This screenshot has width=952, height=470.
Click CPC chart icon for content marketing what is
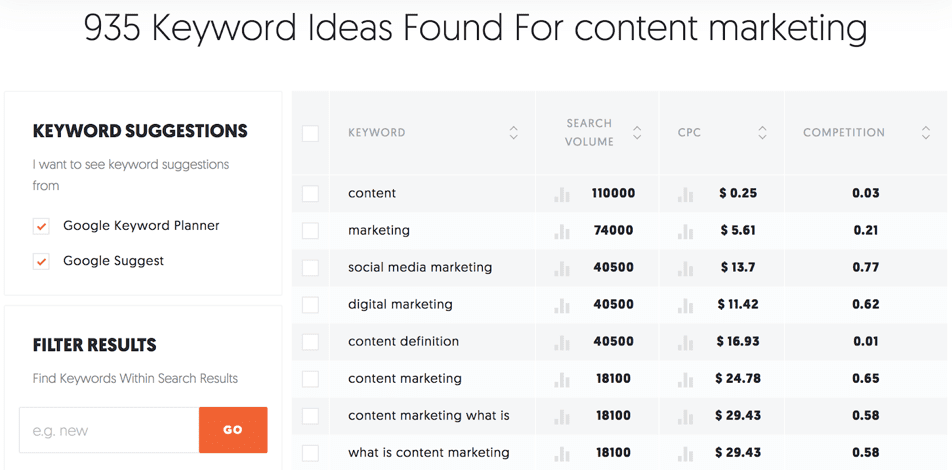686,417
